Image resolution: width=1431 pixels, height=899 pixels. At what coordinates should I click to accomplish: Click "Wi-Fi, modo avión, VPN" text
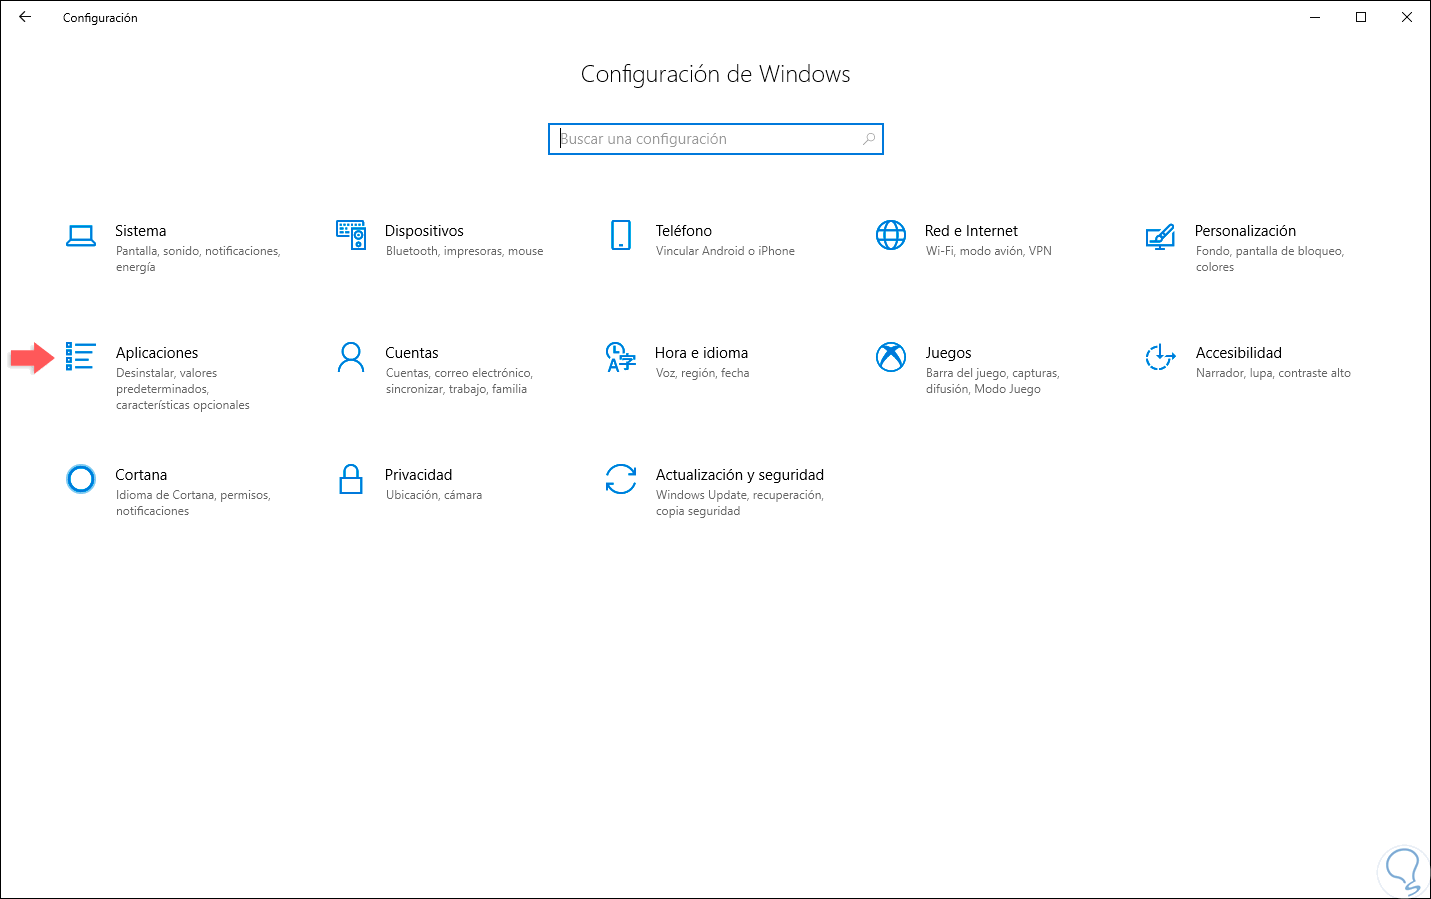(x=989, y=251)
